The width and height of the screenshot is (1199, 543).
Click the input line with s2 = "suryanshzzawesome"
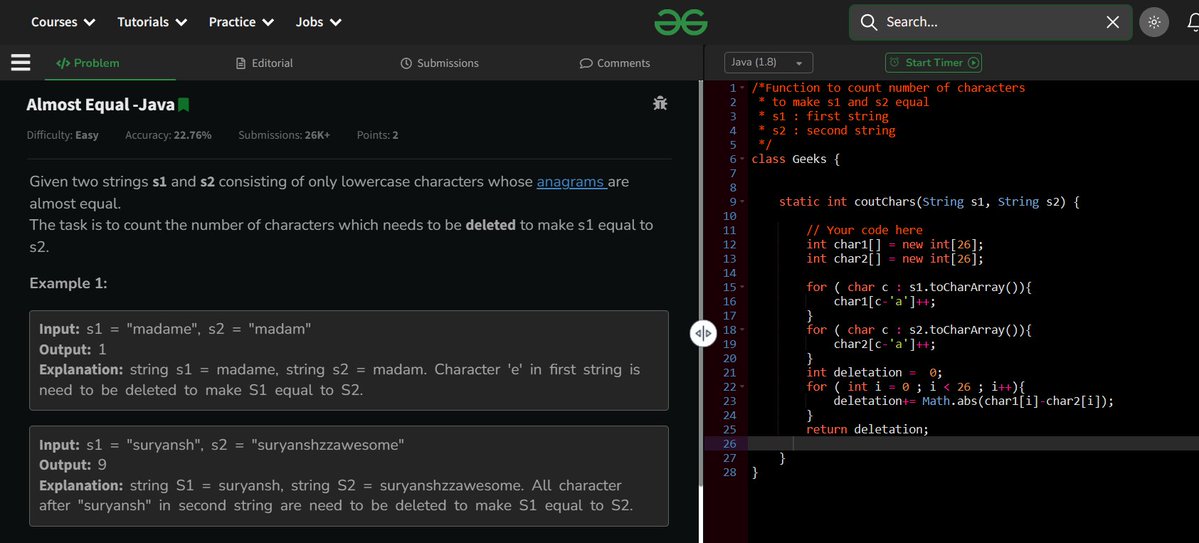click(x=222, y=444)
